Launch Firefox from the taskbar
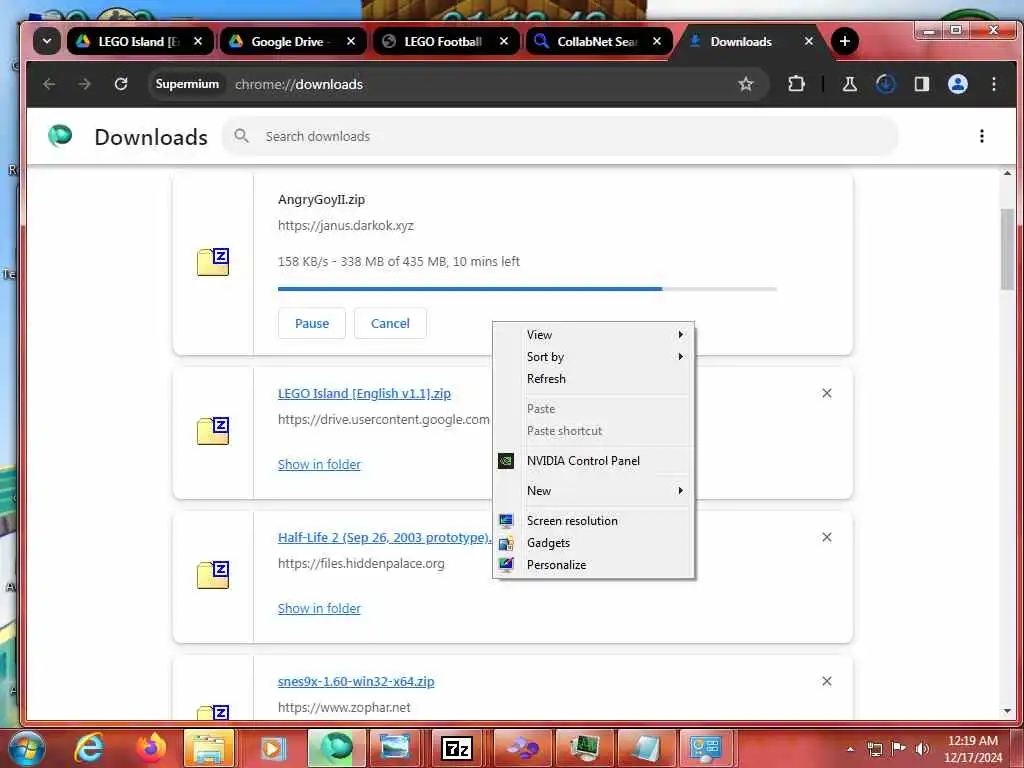Image resolution: width=1024 pixels, height=768 pixels. point(150,748)
